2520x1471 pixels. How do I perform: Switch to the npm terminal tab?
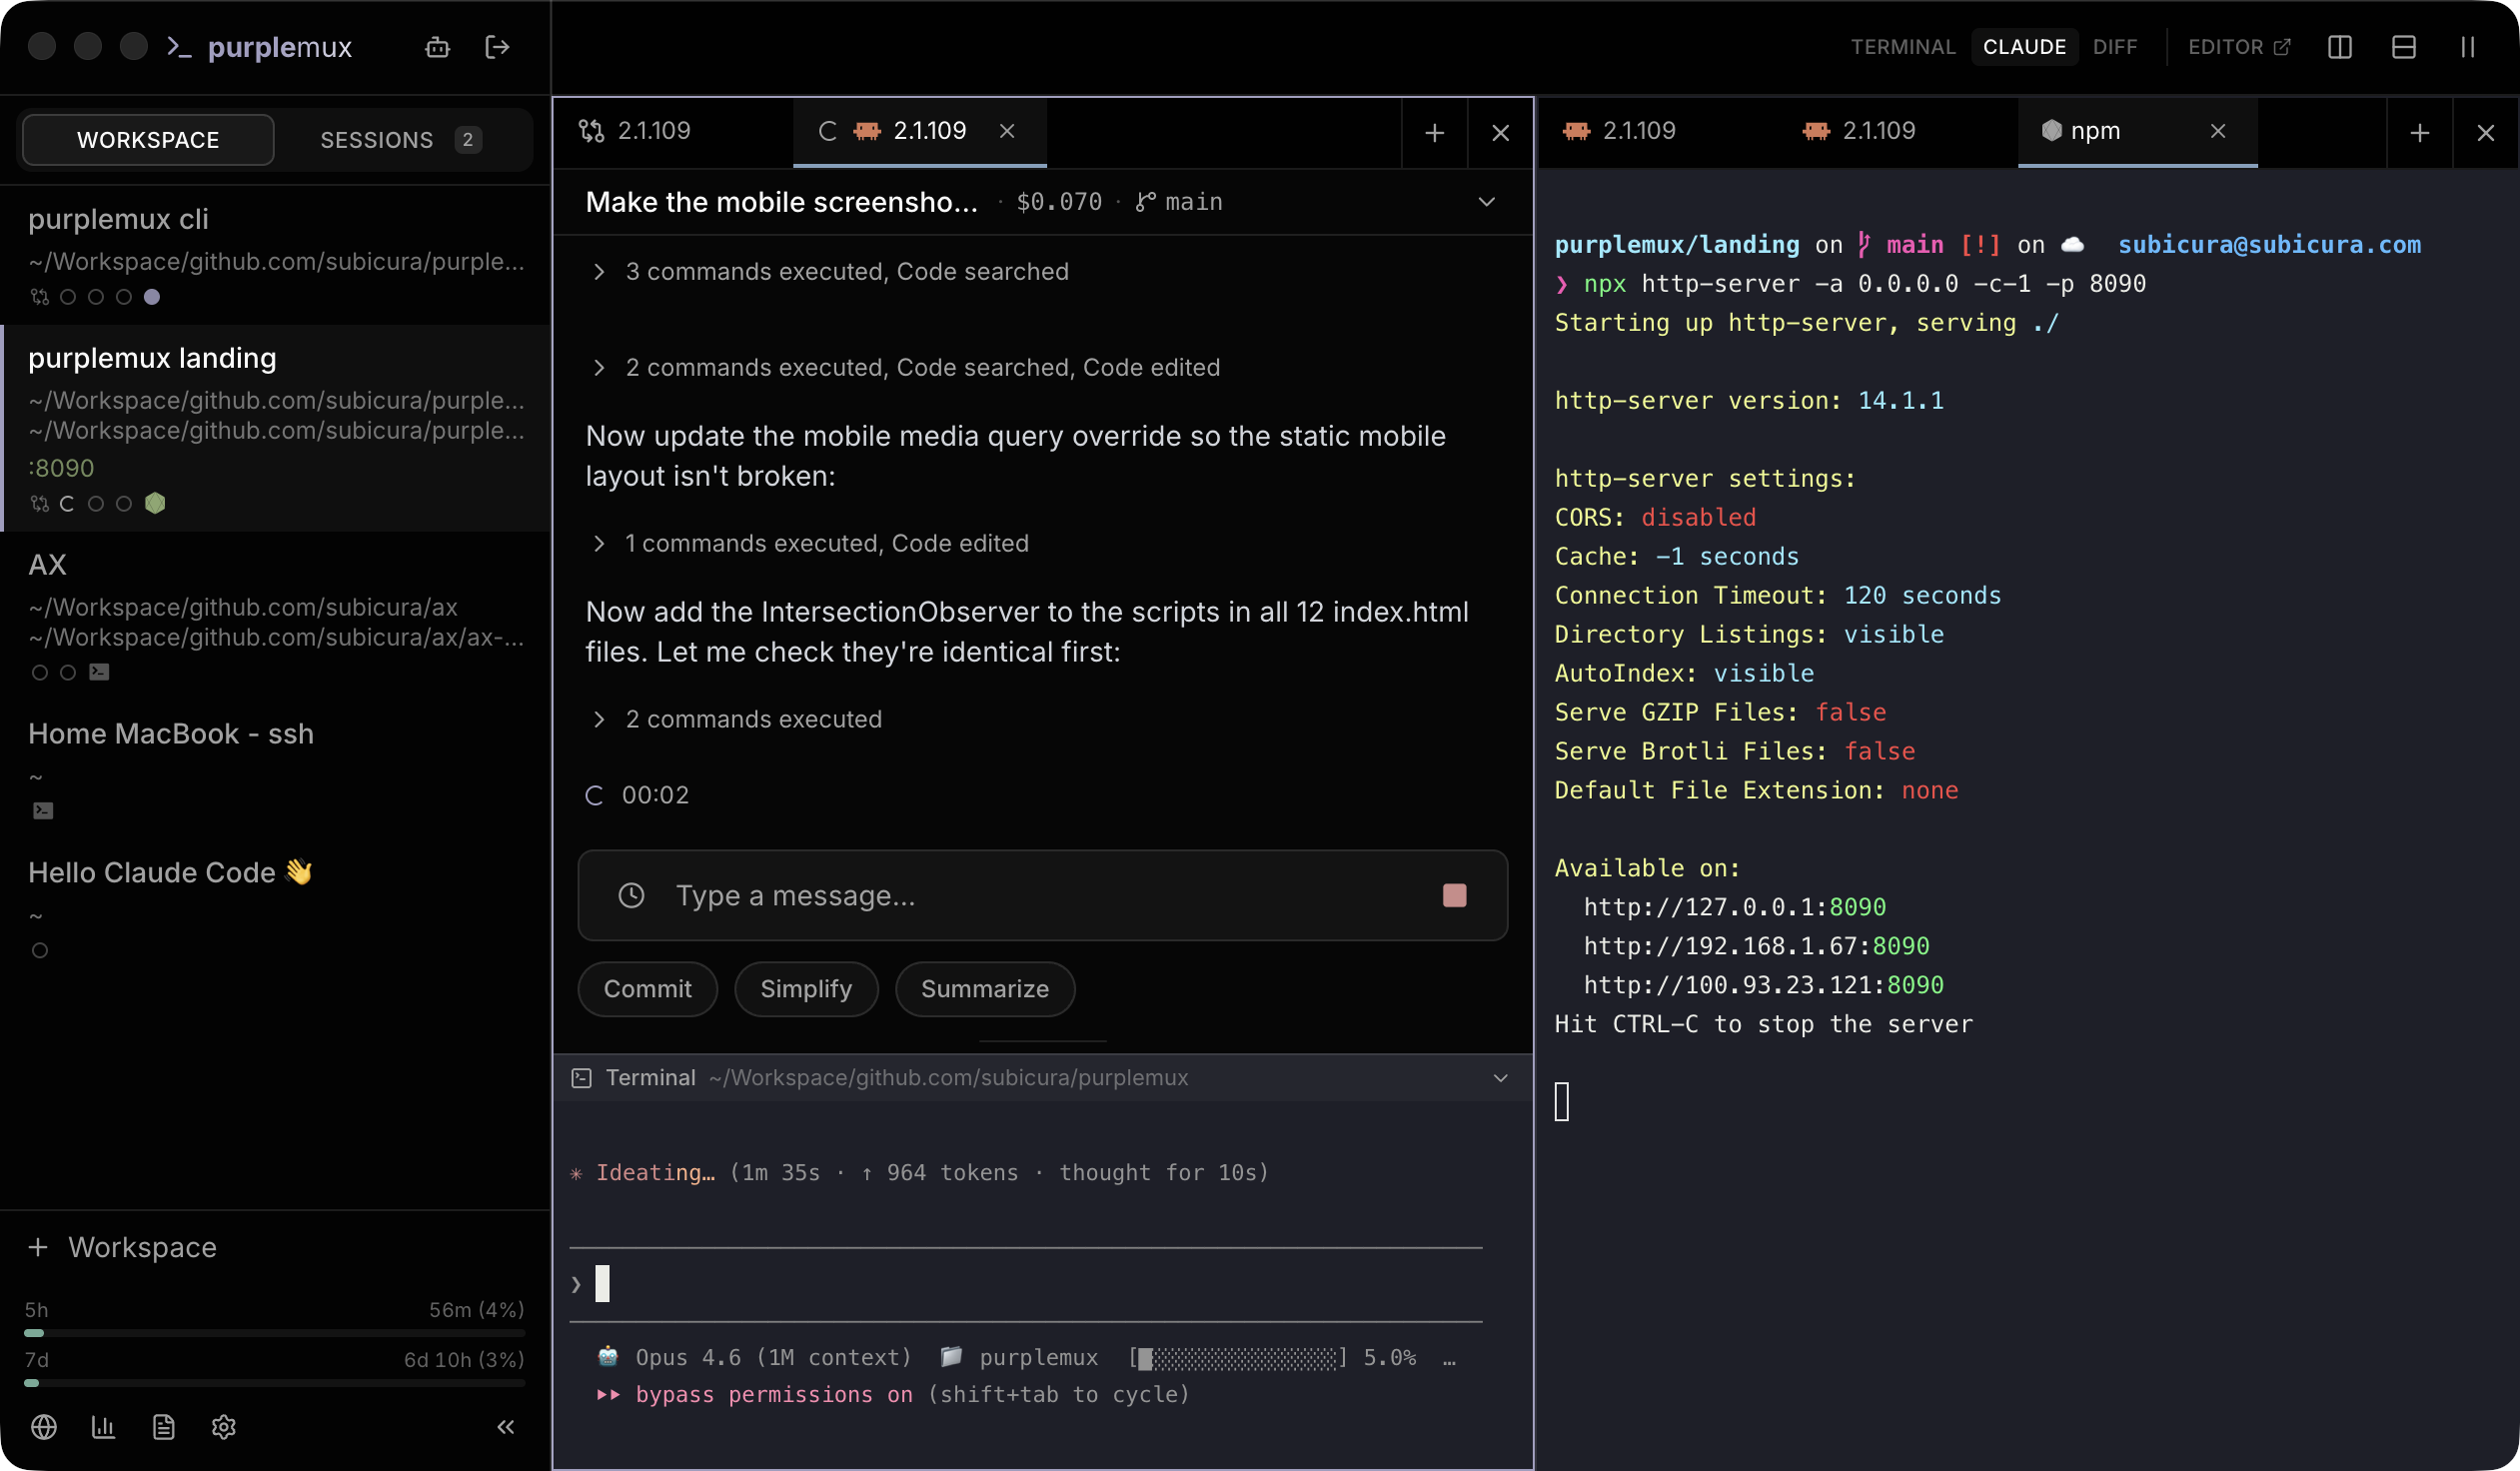(x=2096, y=130)
